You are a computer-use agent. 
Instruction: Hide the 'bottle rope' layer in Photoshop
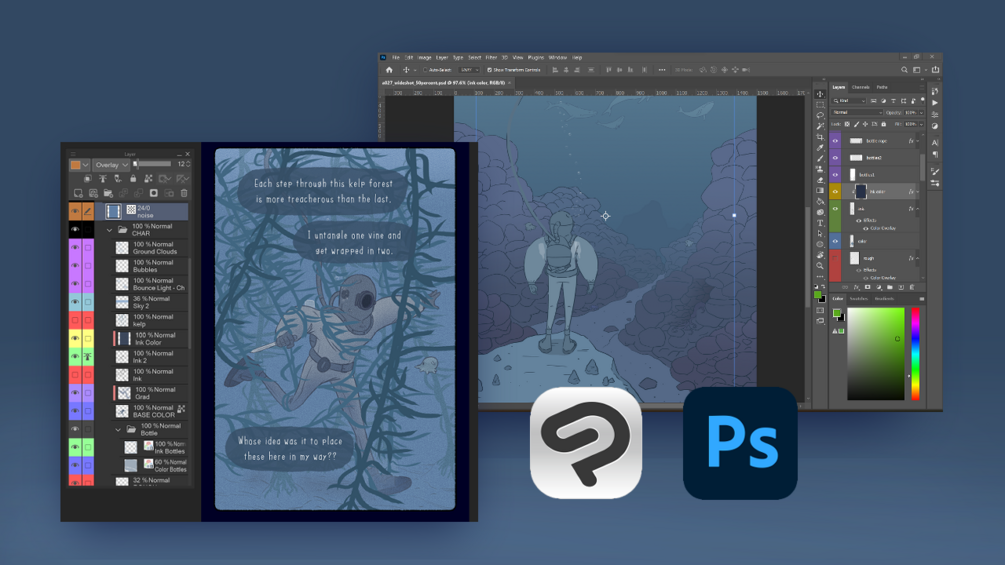tap(835, 141)
